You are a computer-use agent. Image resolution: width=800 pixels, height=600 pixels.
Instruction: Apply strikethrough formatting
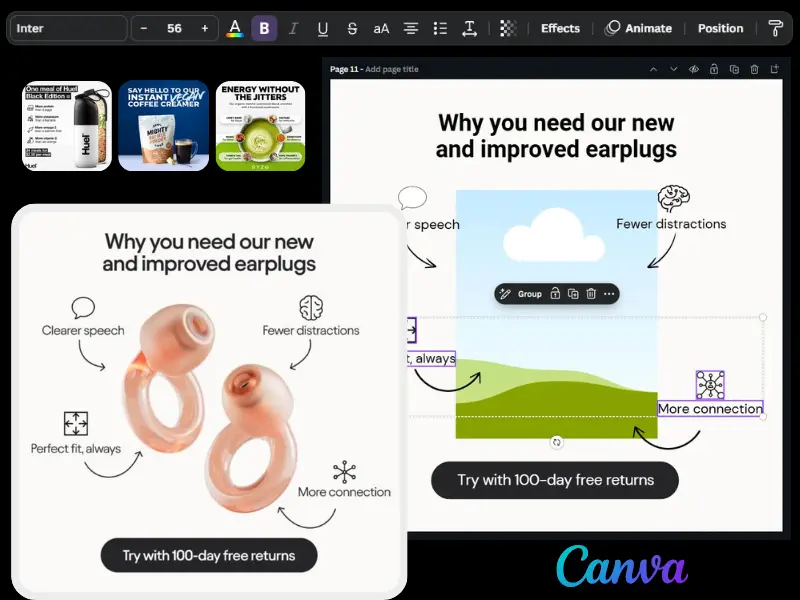tap(350, 28)
